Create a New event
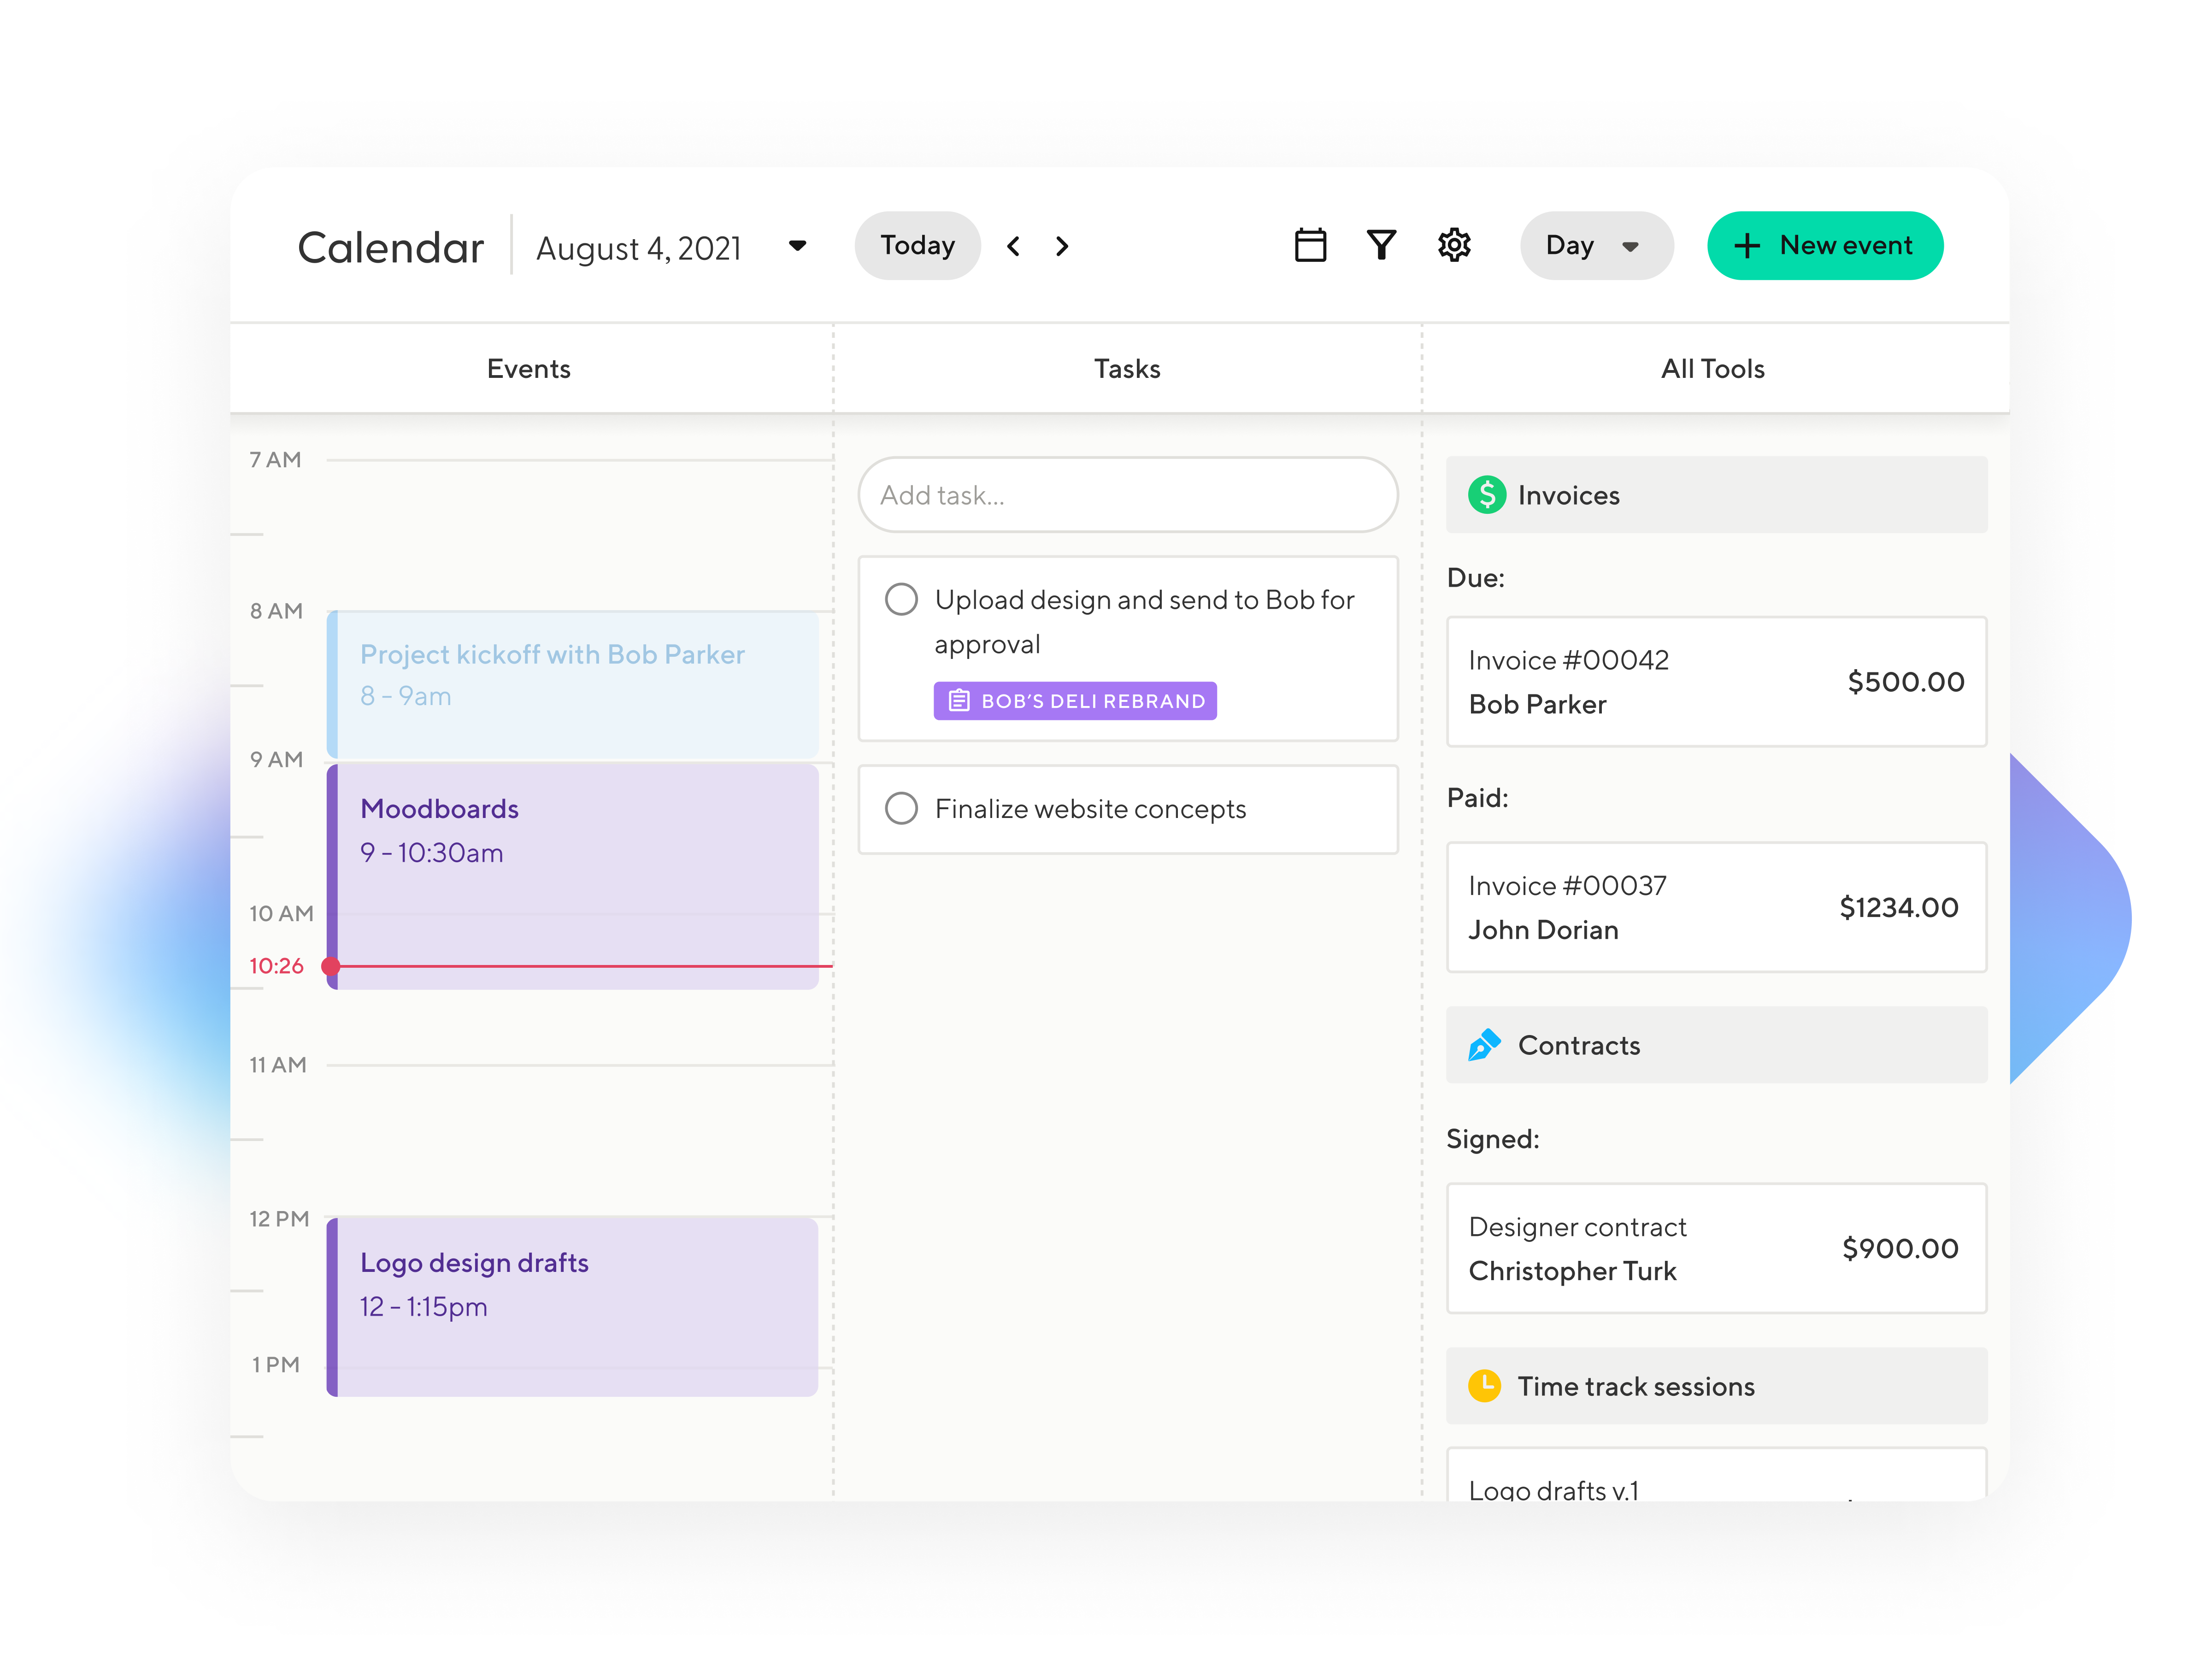Image resolution: width=2212 pixels, height=1659 pixels. pyautogui.click(x=1824, y=246)
